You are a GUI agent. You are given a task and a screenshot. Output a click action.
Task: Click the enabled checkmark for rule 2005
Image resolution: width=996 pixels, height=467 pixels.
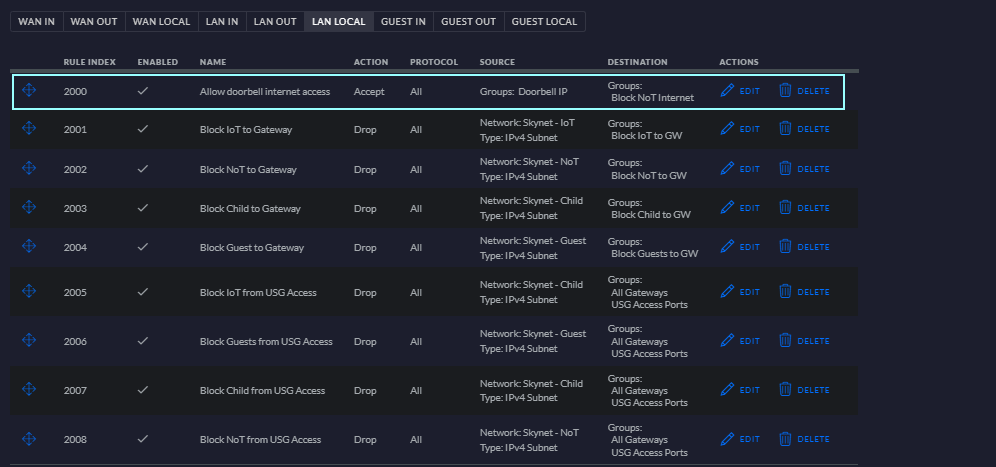pos(143,292)
